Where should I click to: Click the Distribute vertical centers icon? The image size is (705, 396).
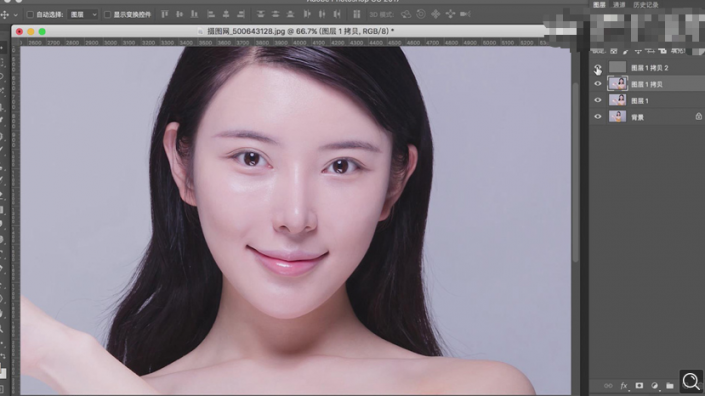(x=275, y=14)
